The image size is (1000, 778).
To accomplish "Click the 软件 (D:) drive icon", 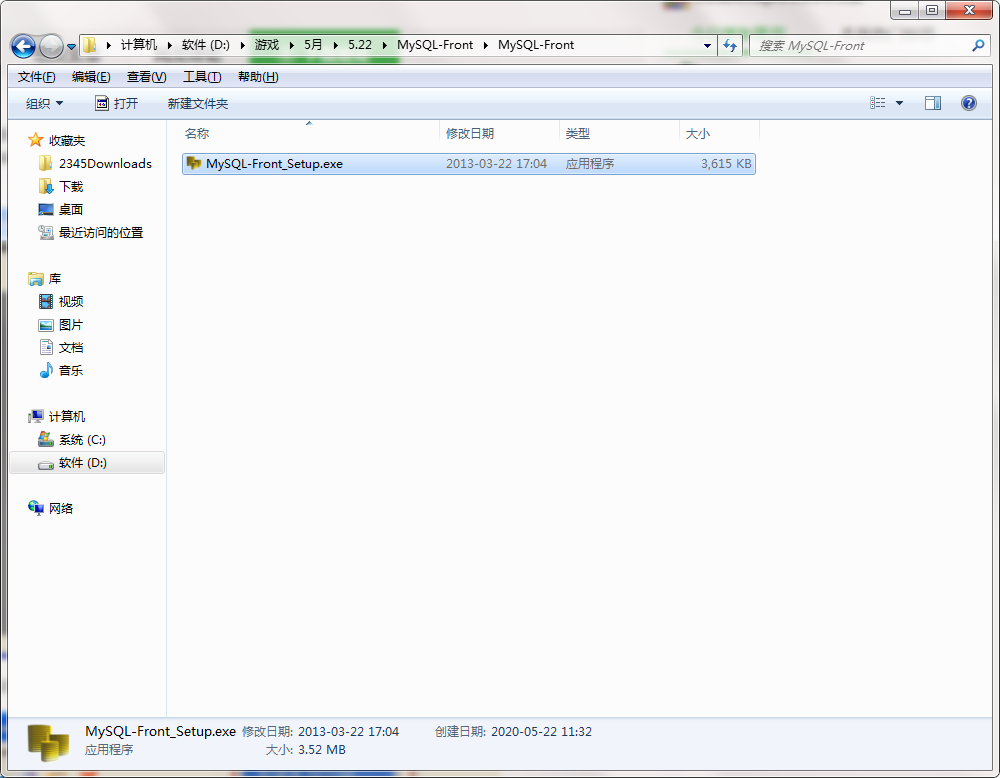I will (x=46, y=465).
